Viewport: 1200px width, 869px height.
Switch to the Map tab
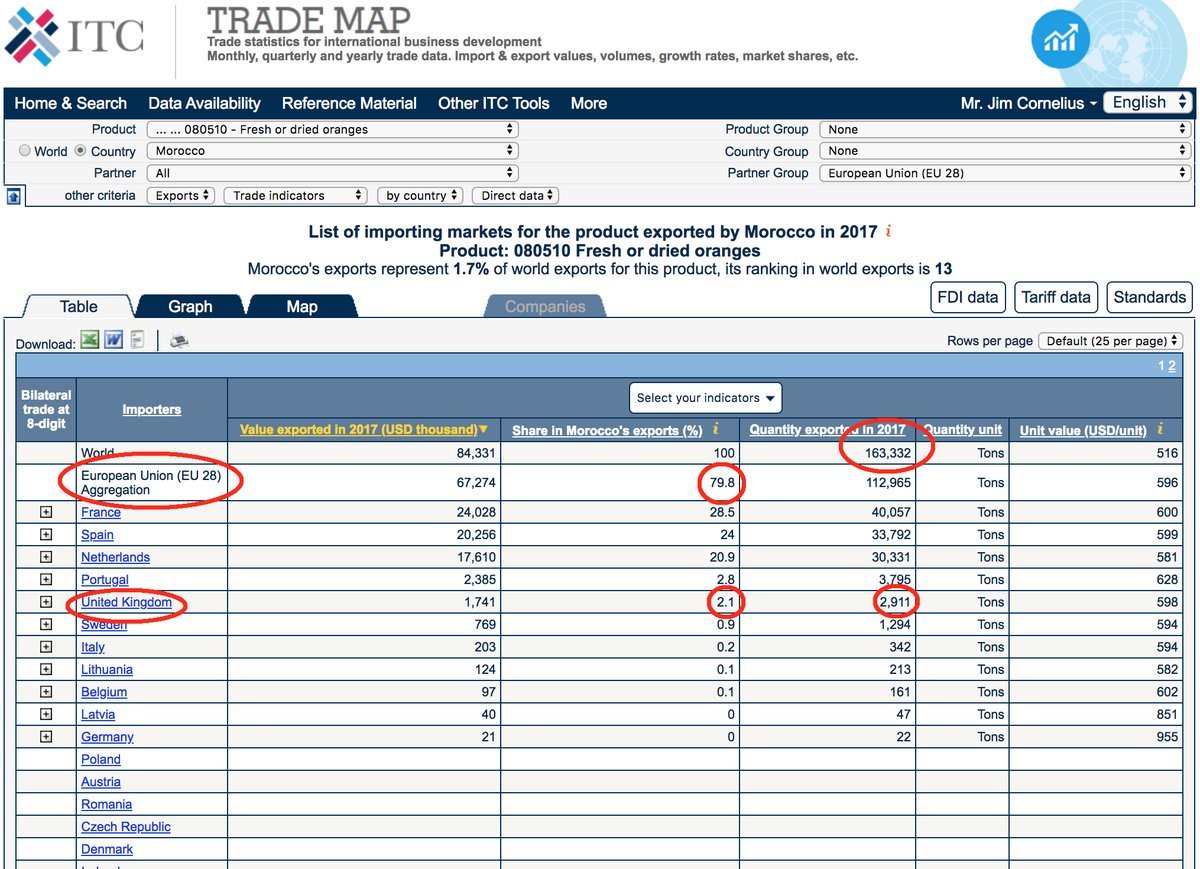tap(302, 307)
